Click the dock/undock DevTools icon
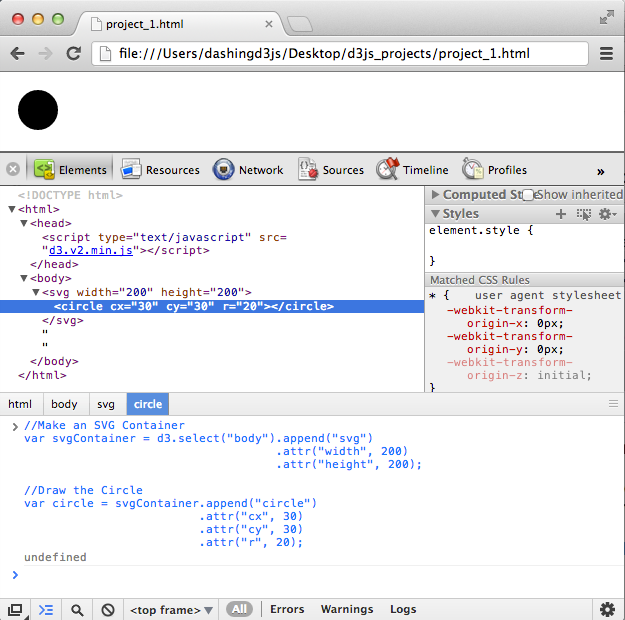Image resolution: width=625 pixels, height=620 pixels. (x=15, y=609)
